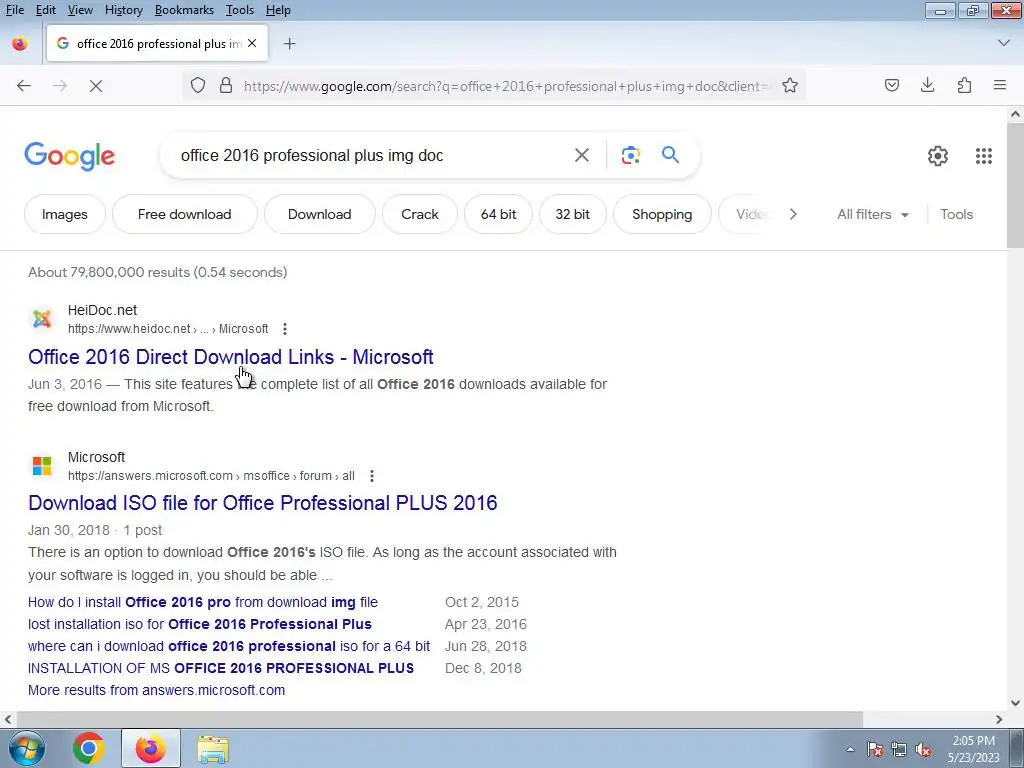Open the File menu
Image resolution: width=1024 pixels, height=768 pixels.
click(x=14, y=10)
